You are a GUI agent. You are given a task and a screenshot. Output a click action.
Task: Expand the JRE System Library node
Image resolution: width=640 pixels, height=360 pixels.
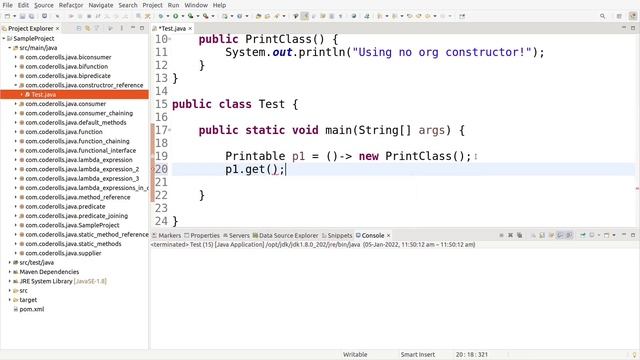10,281
